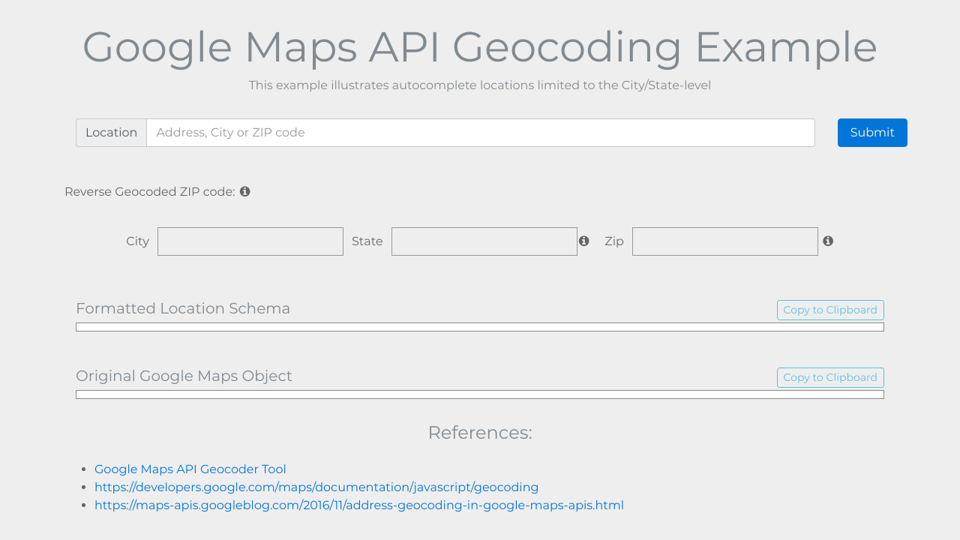Click the Formatted Location Schema heading
The width and height of the screenshot is (960, 540).
pos(183,308)
